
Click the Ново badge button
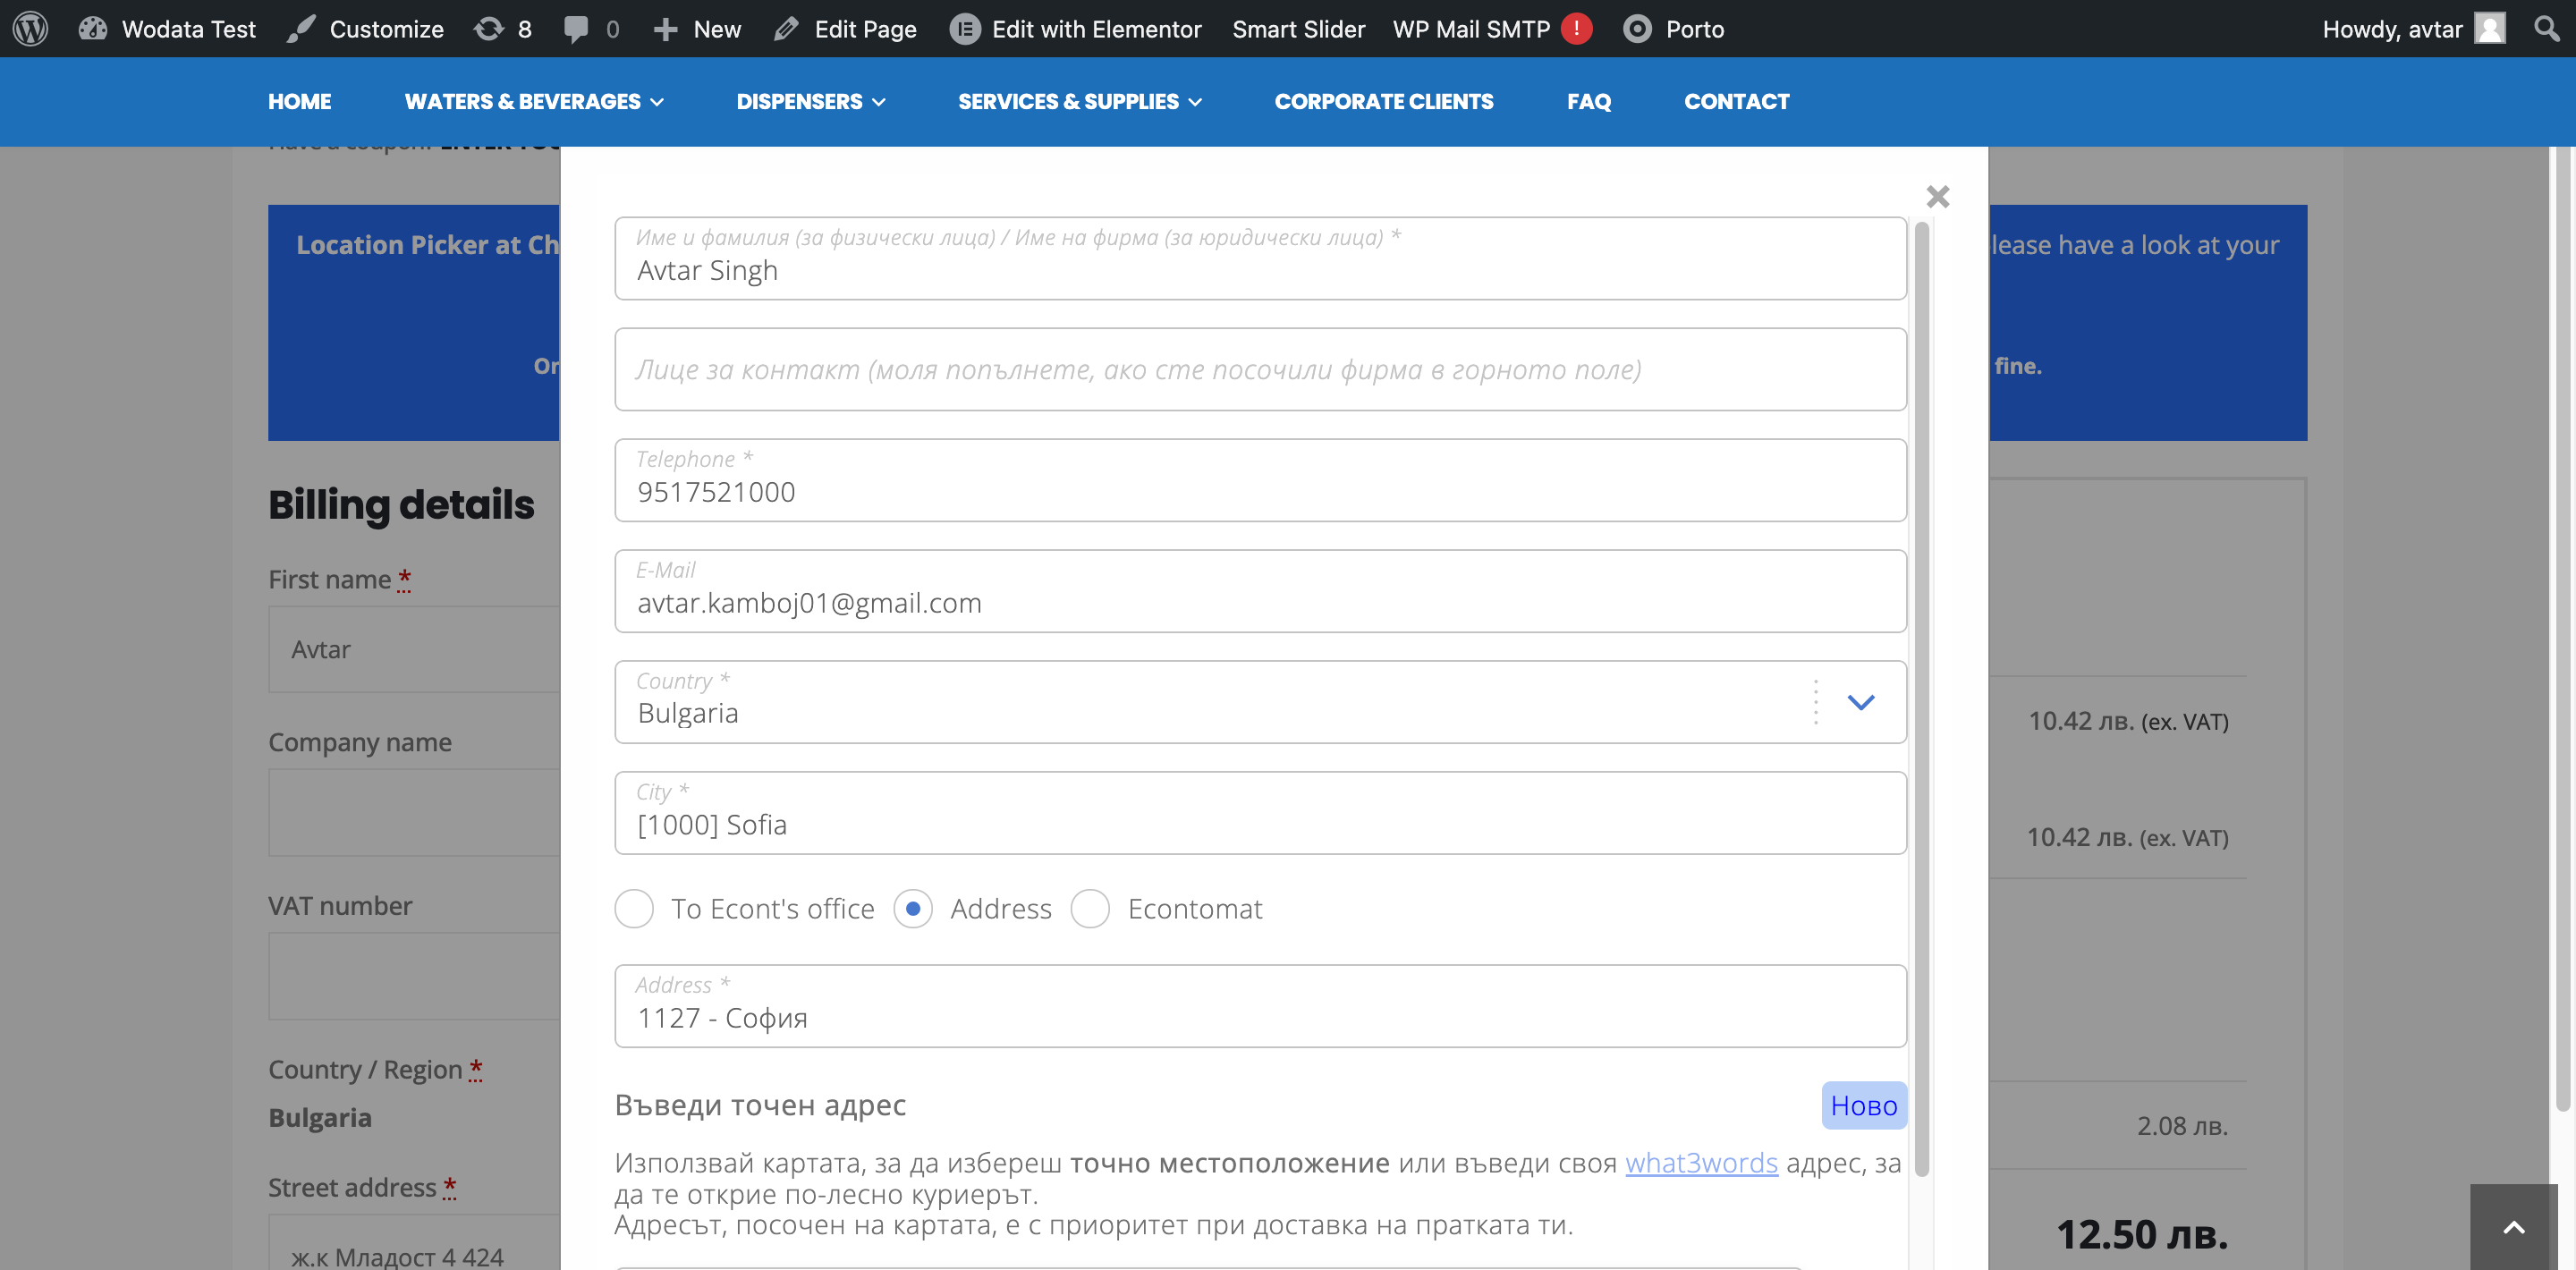1864,1105
